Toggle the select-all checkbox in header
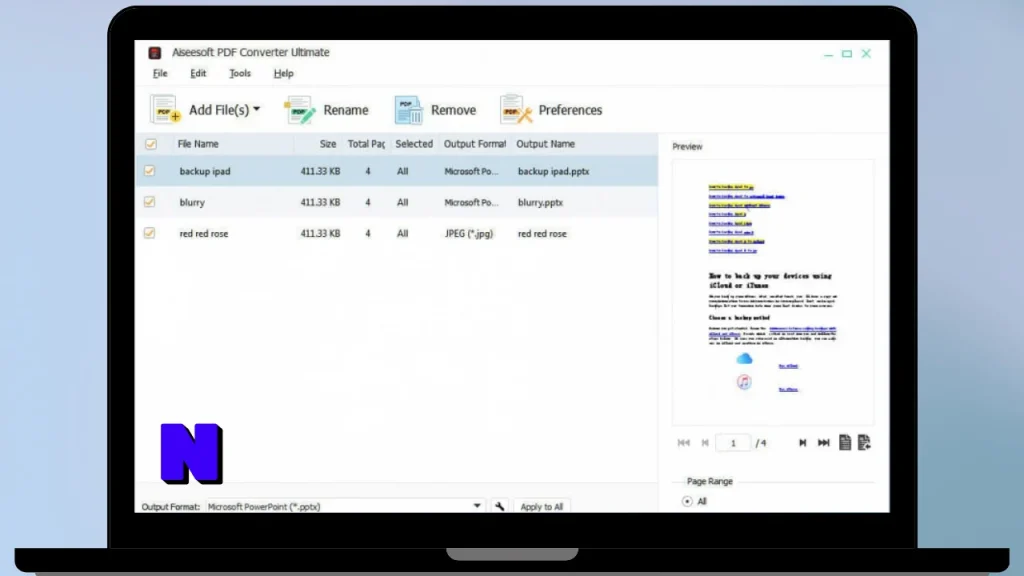 151,144
